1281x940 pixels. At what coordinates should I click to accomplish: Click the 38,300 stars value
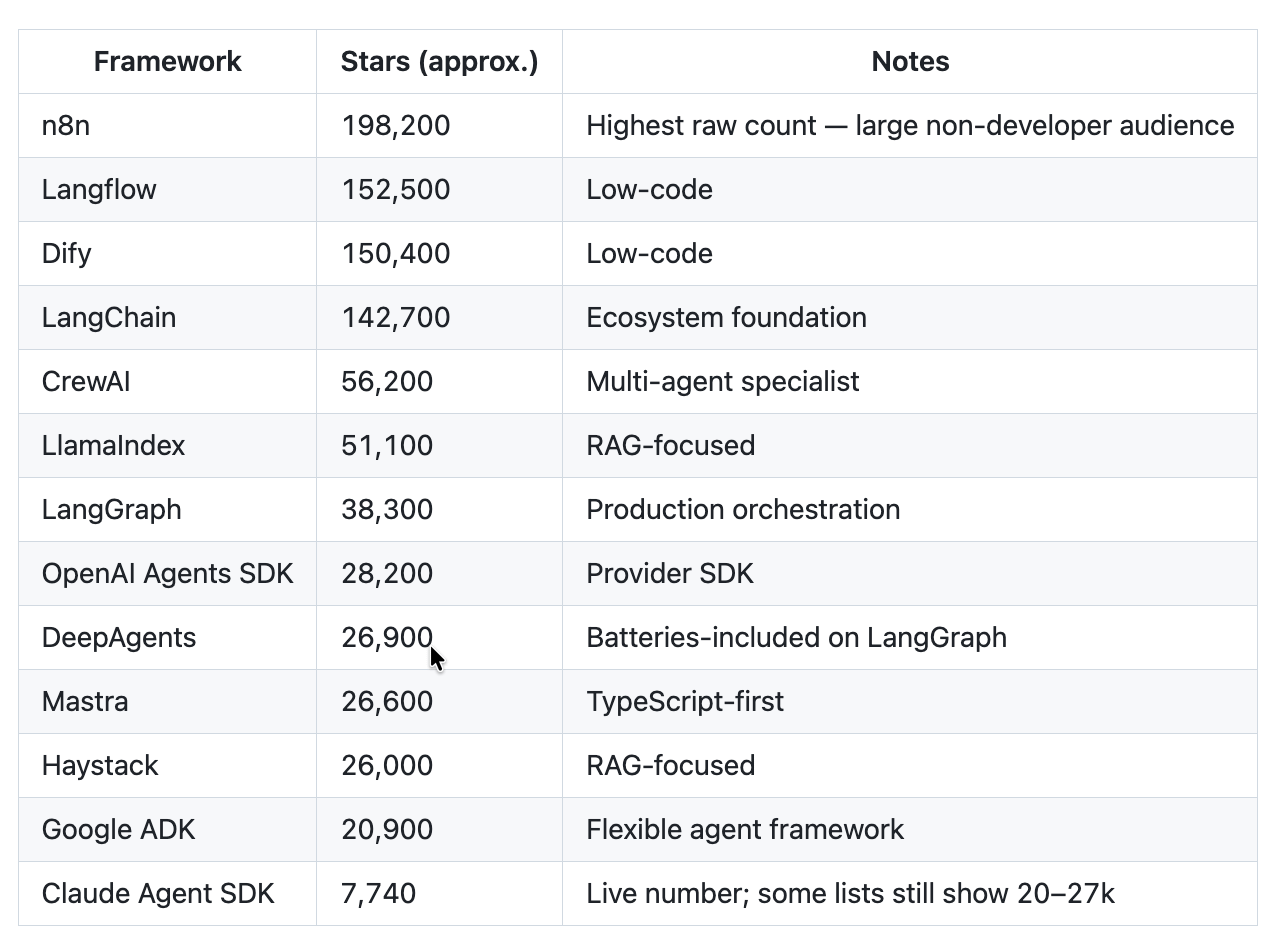pyautogui.click(x=387, y=510)
